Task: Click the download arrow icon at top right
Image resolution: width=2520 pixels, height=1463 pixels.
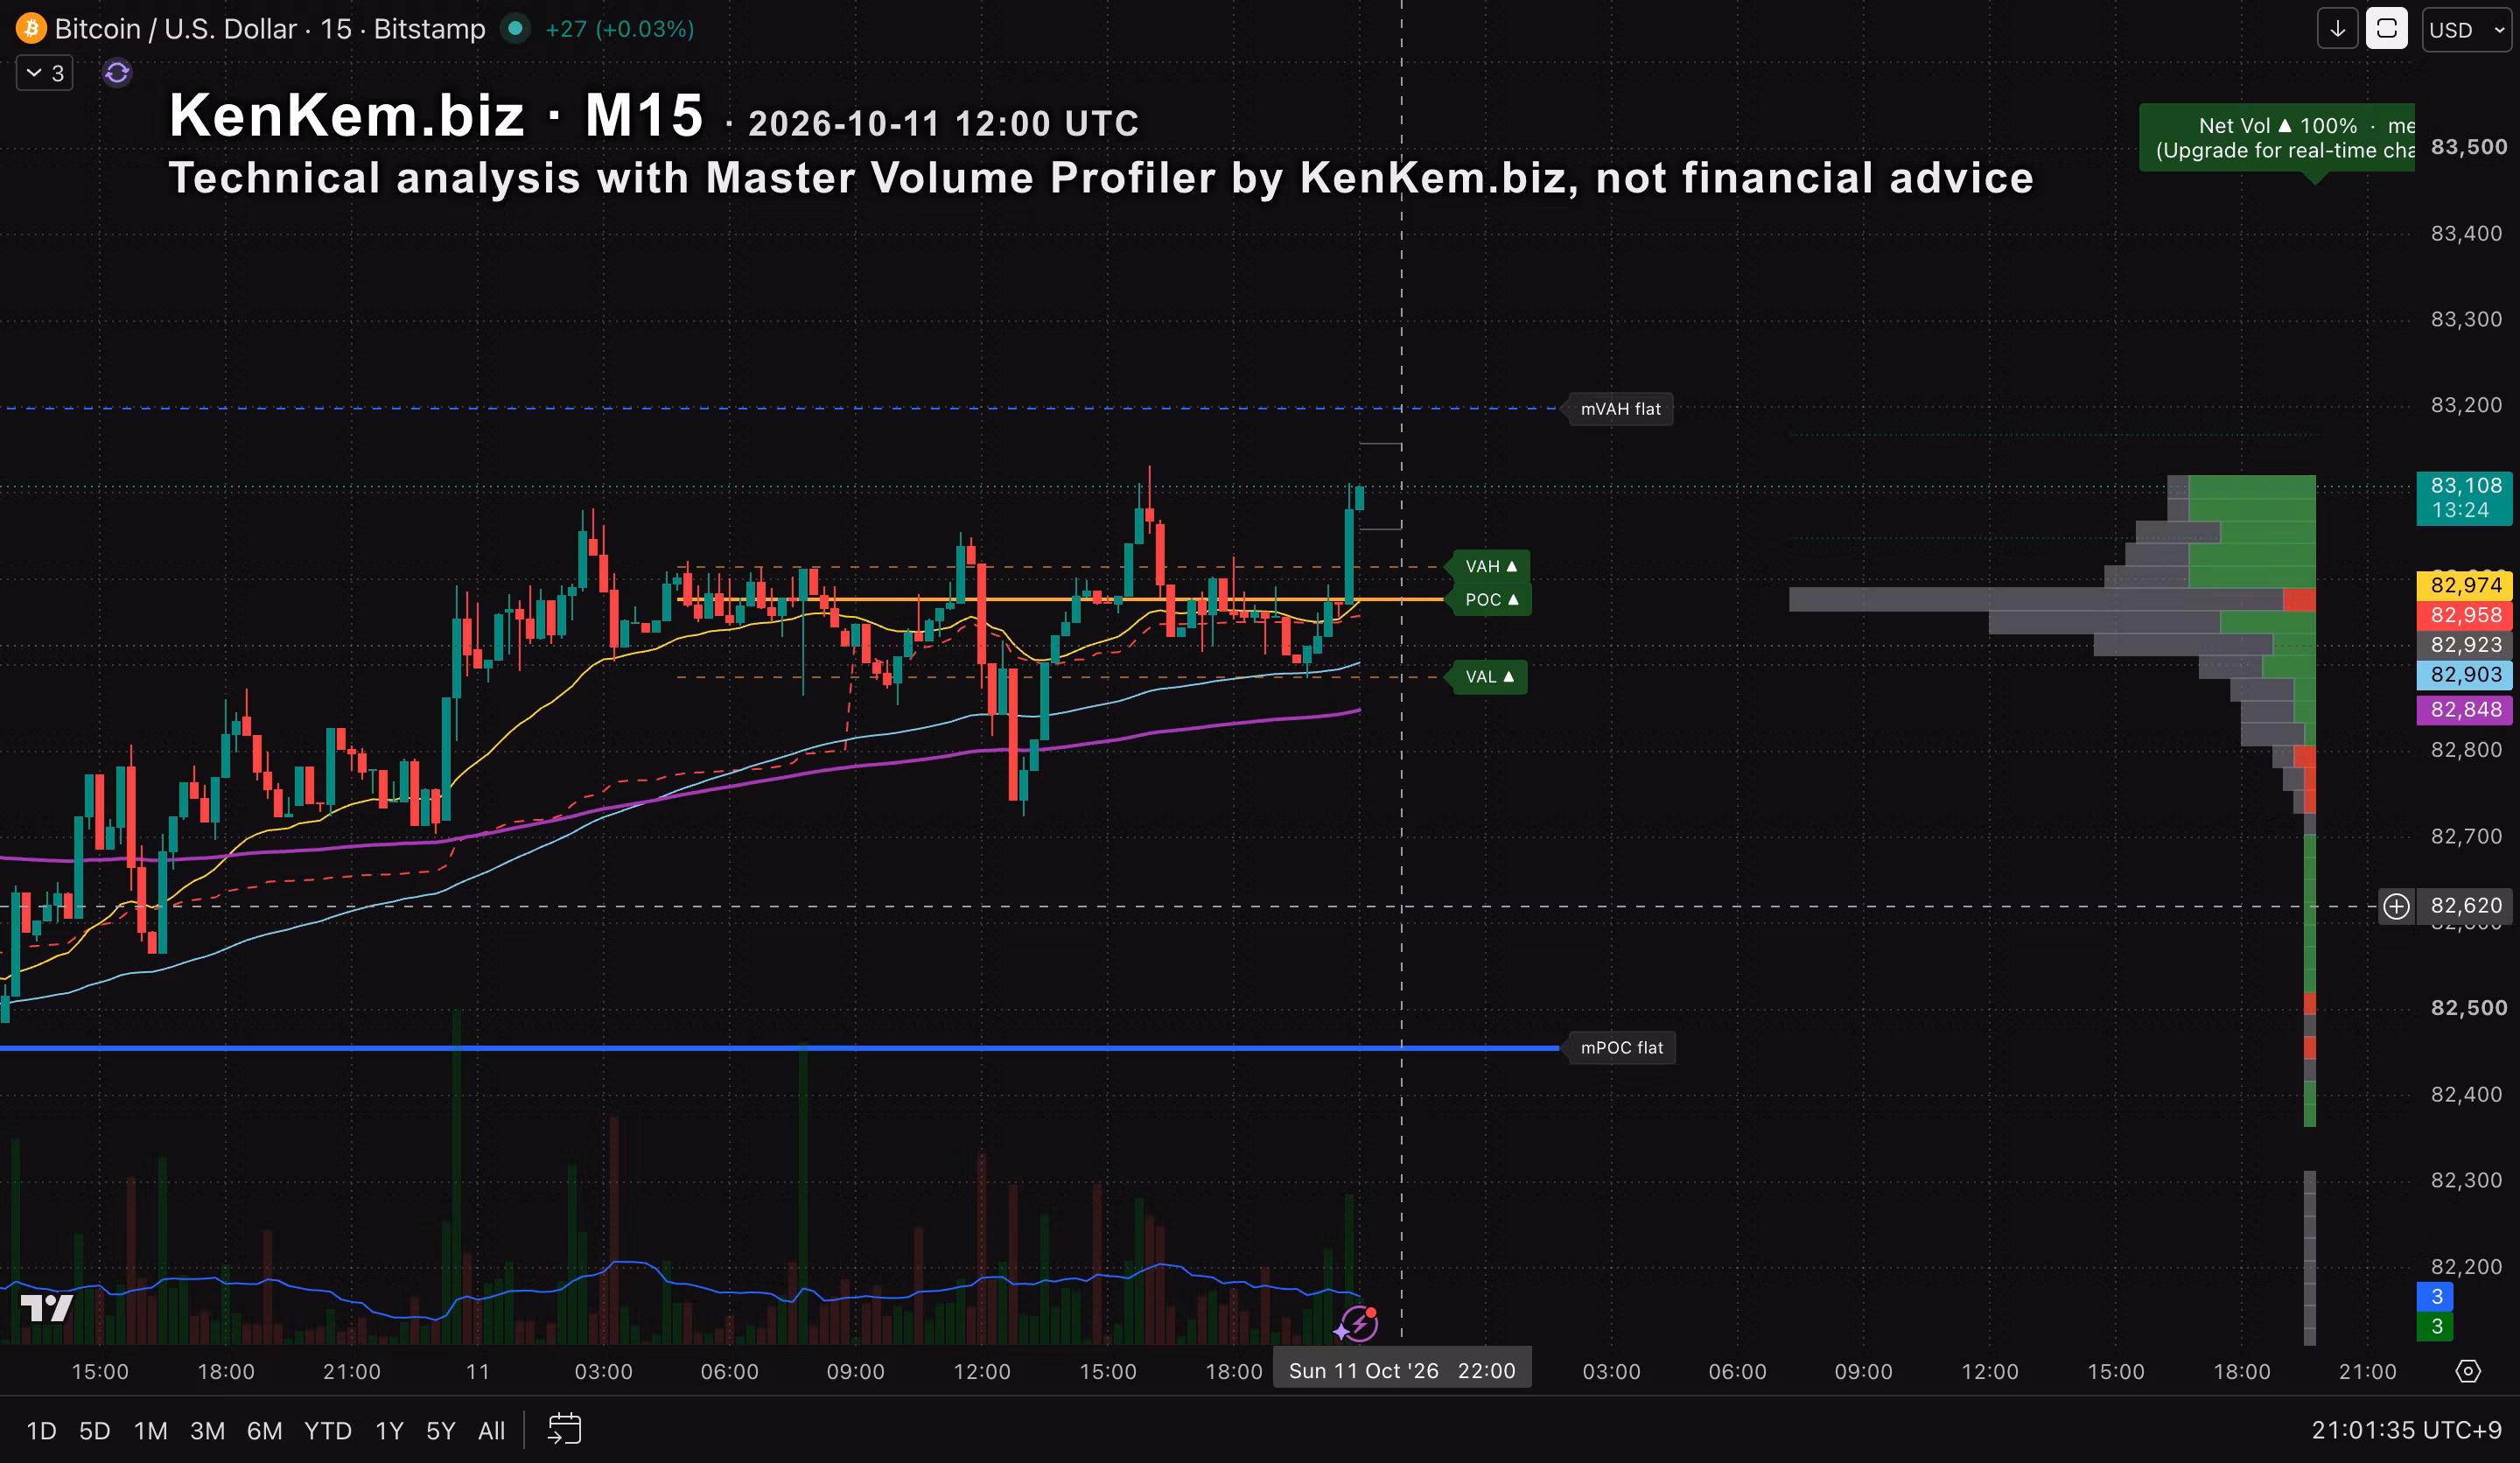Action: 2337,29
